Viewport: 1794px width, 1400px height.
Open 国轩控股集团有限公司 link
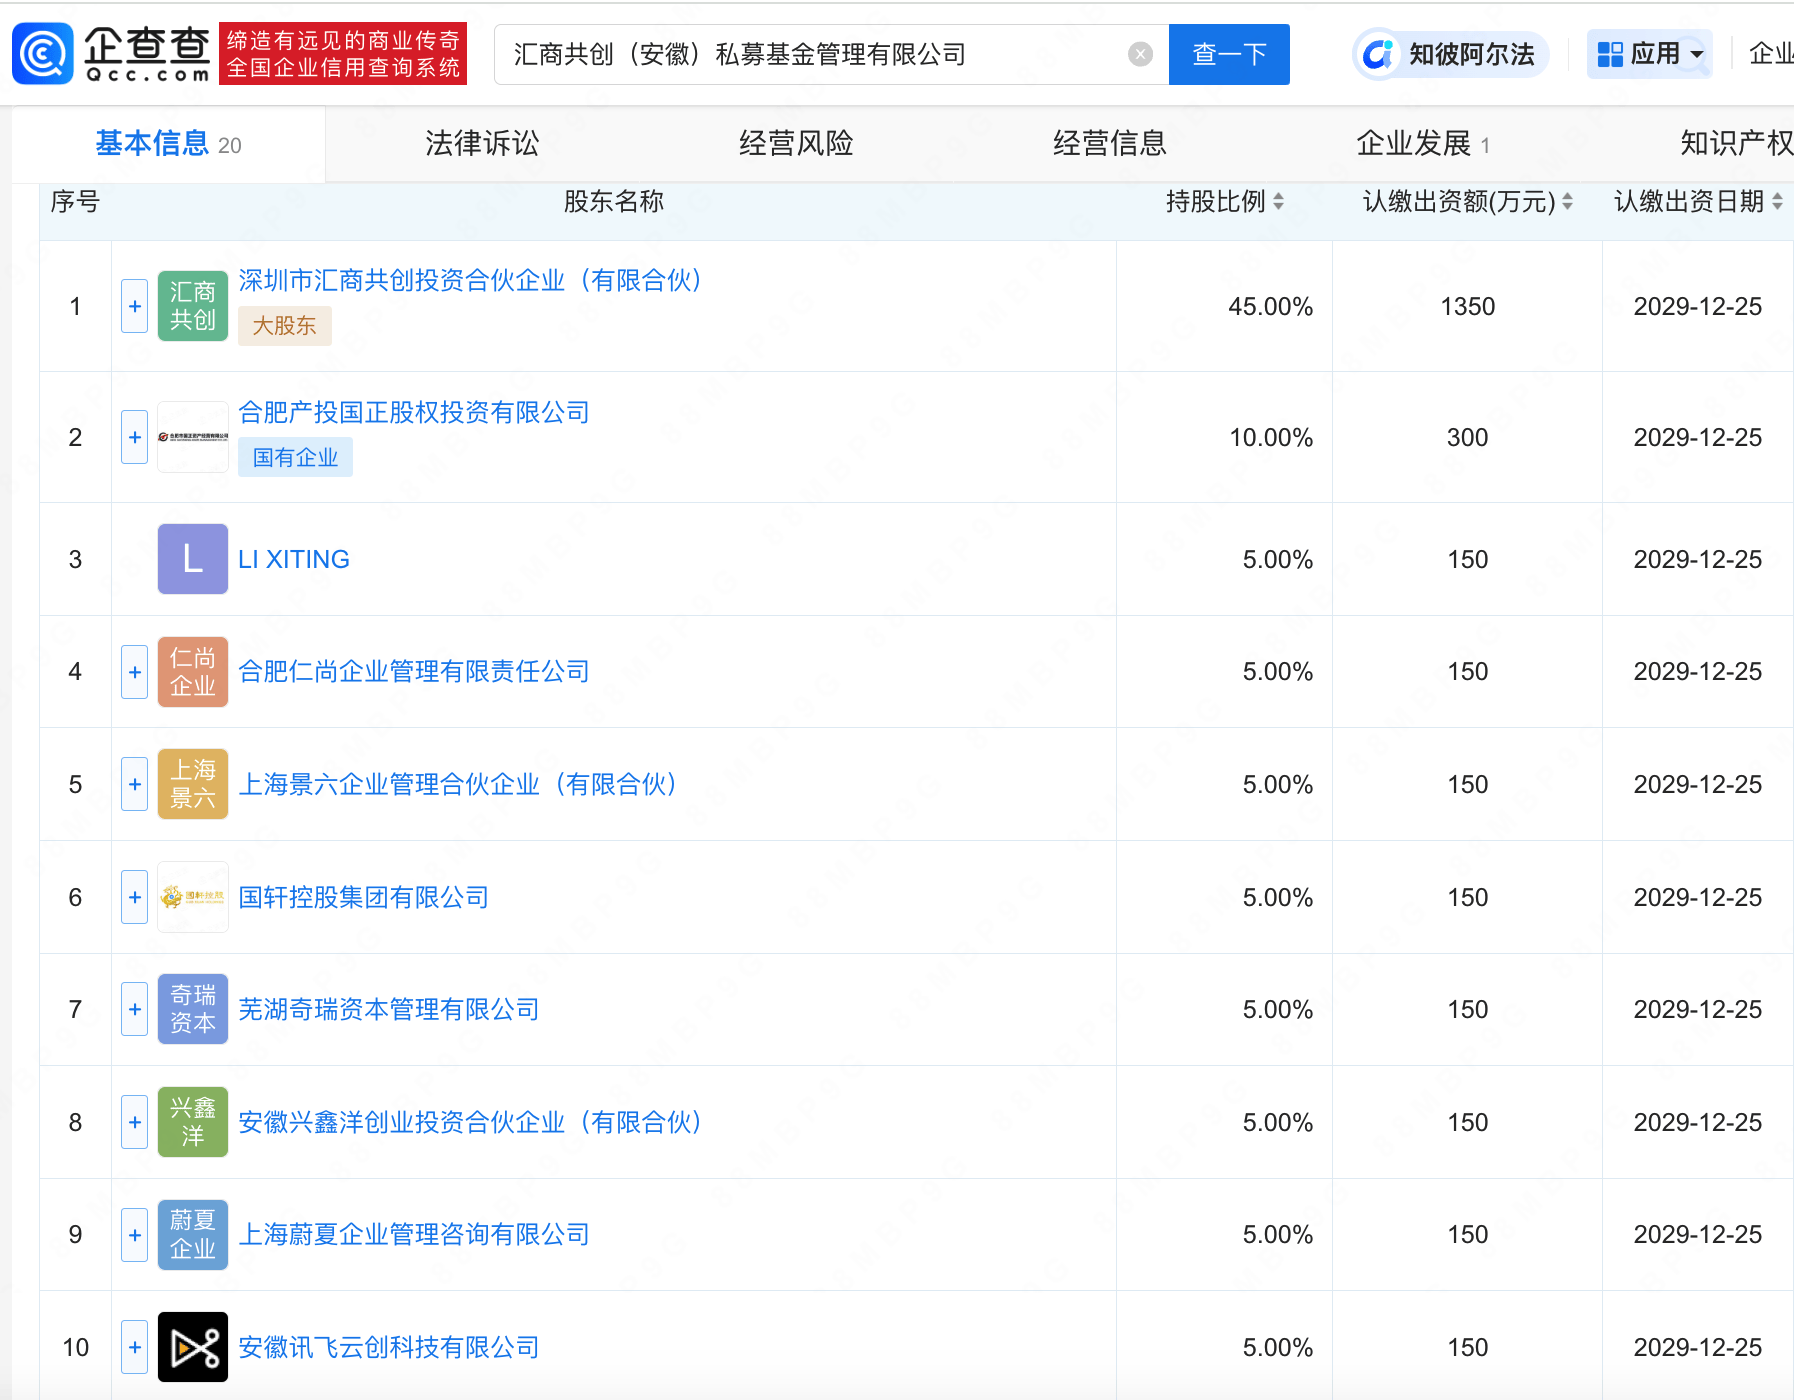[364, 897]
